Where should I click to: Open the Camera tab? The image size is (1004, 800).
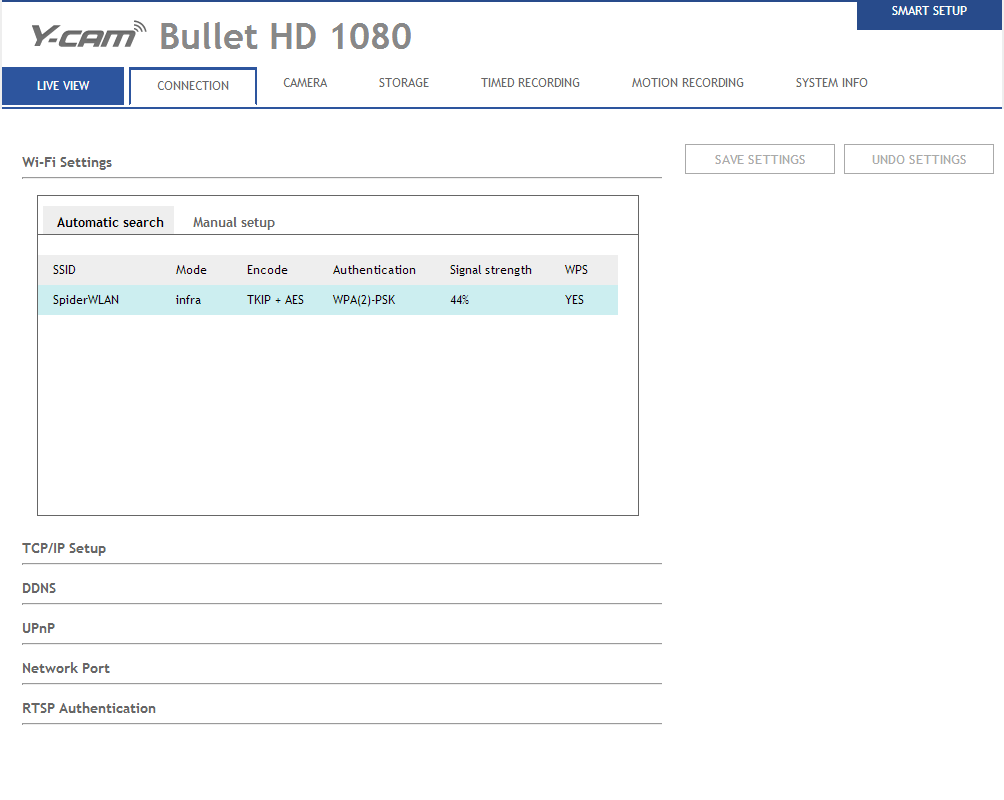(x=305, y=83)
